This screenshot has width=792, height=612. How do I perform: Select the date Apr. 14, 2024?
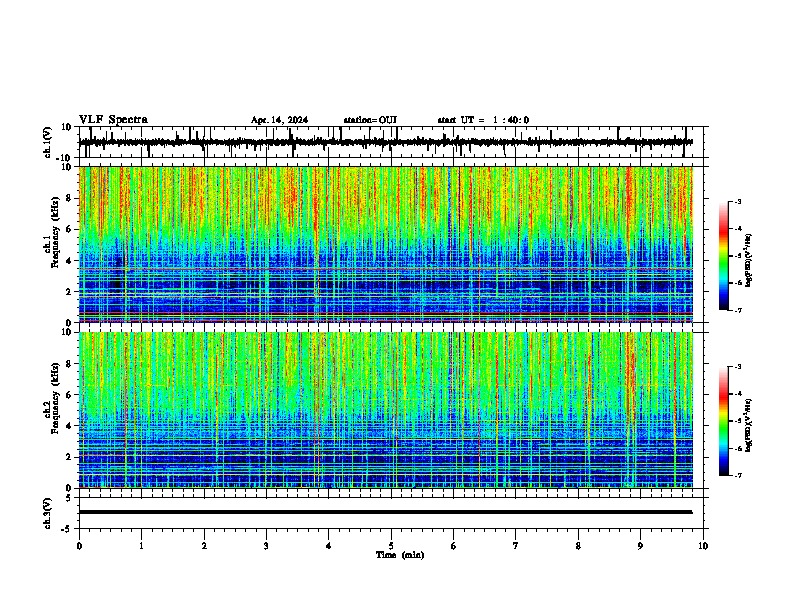(279, 120)
